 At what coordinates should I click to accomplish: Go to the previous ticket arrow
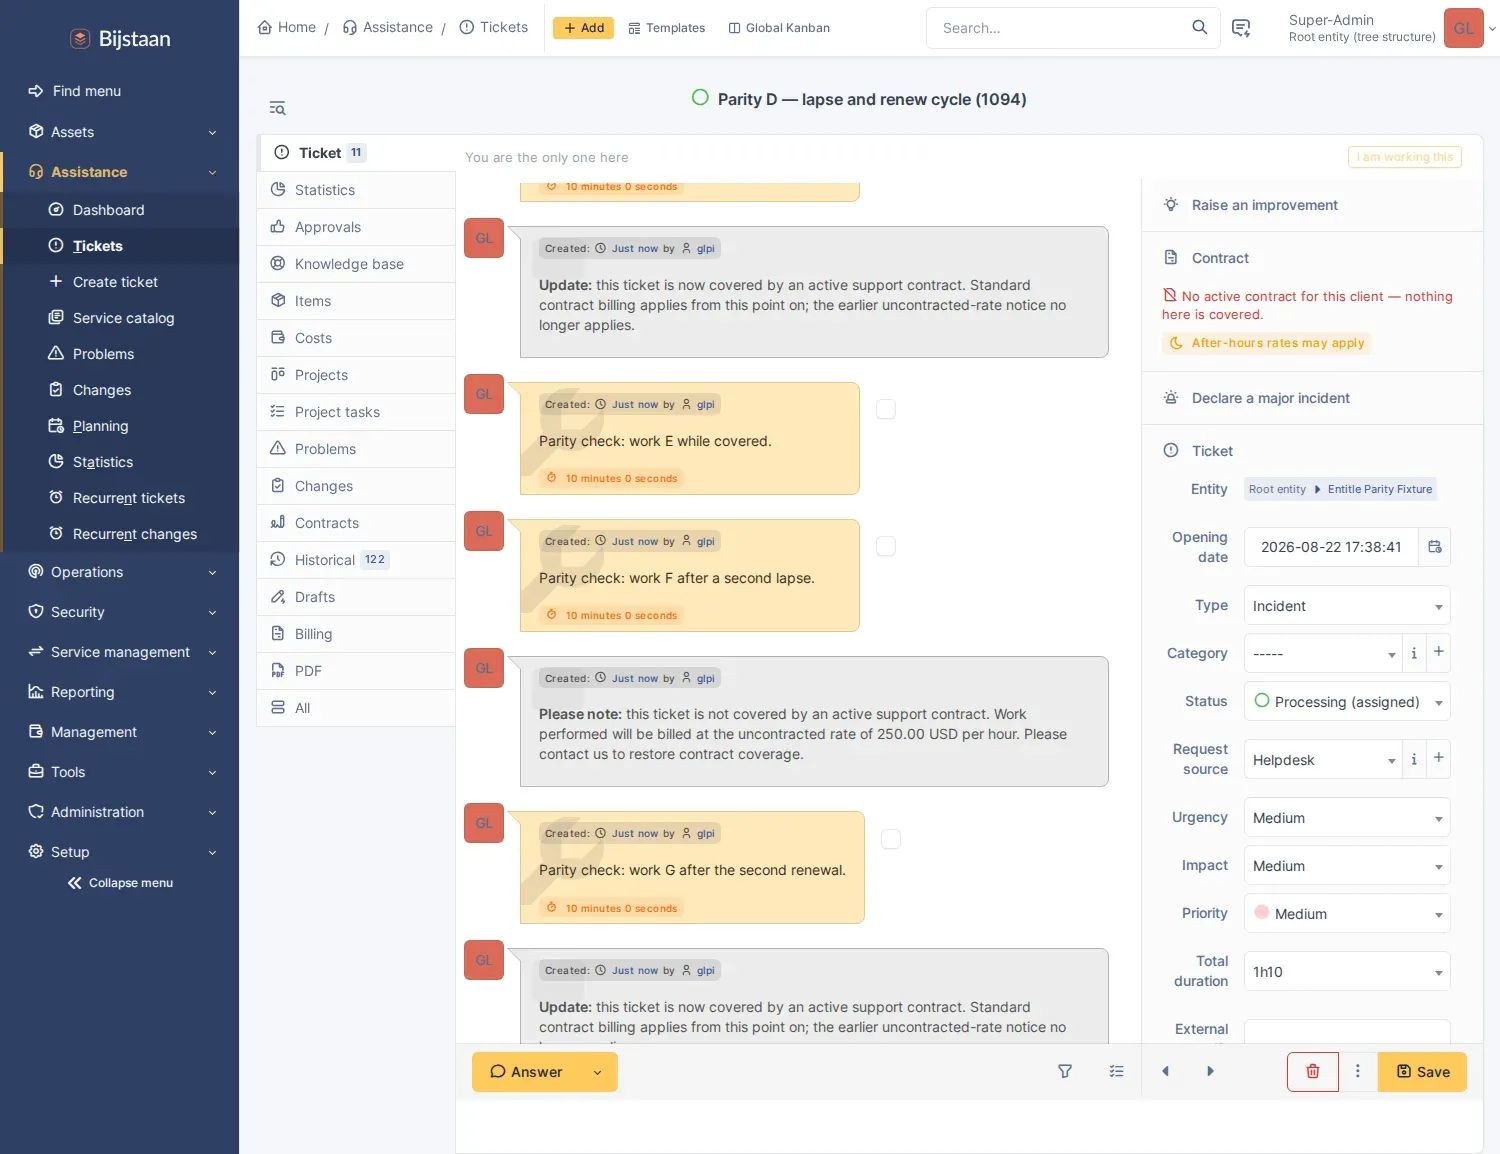[1165, 1071]
